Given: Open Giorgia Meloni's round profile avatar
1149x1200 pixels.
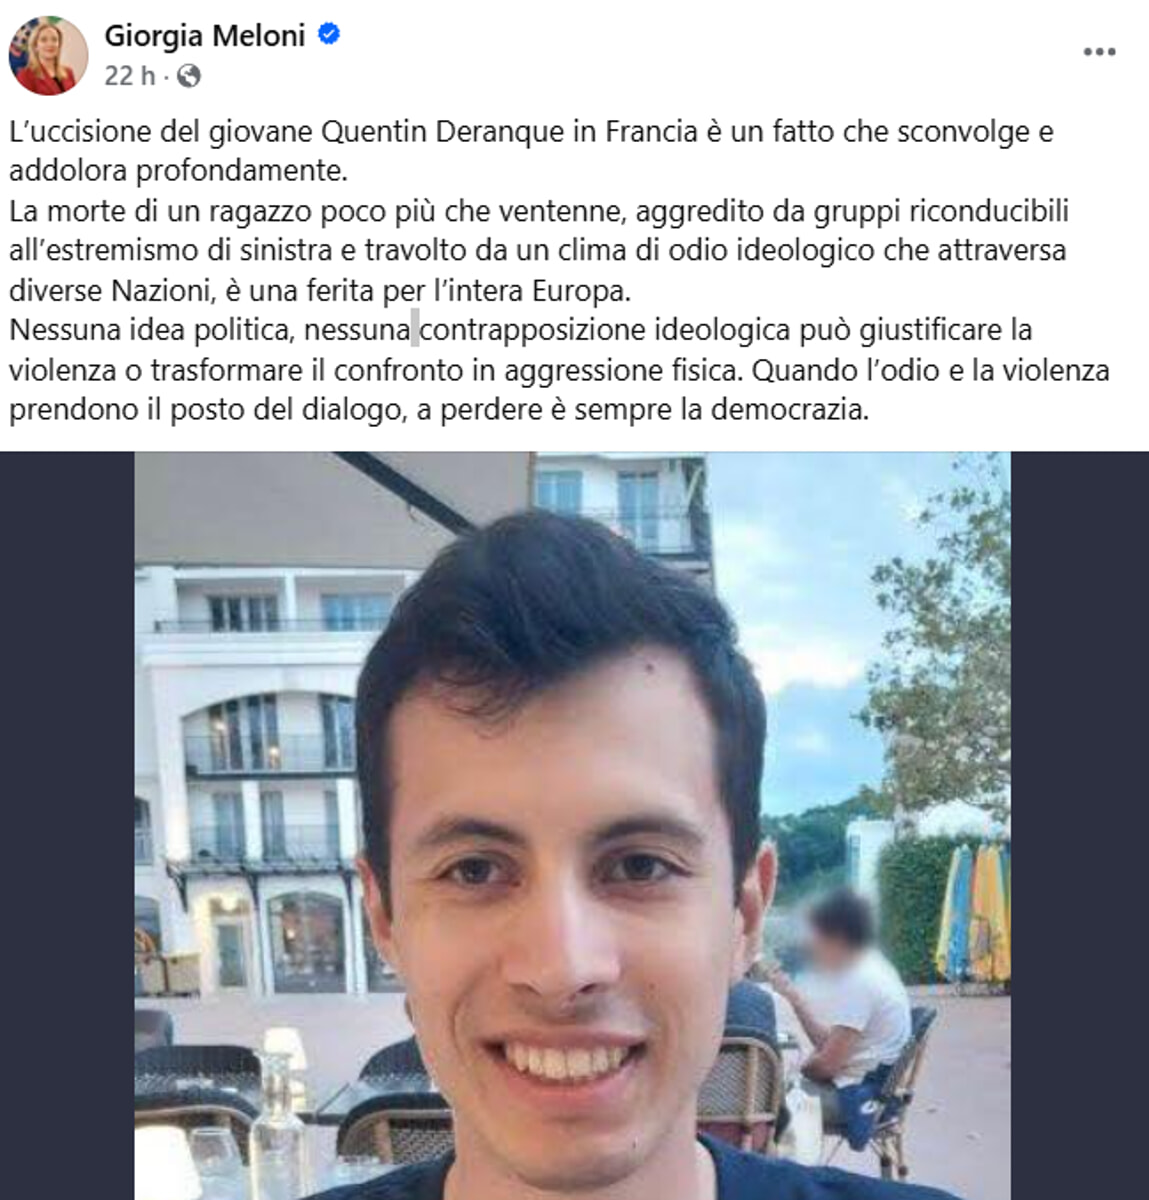Looking at the screenshot, I should click(48, 55).
